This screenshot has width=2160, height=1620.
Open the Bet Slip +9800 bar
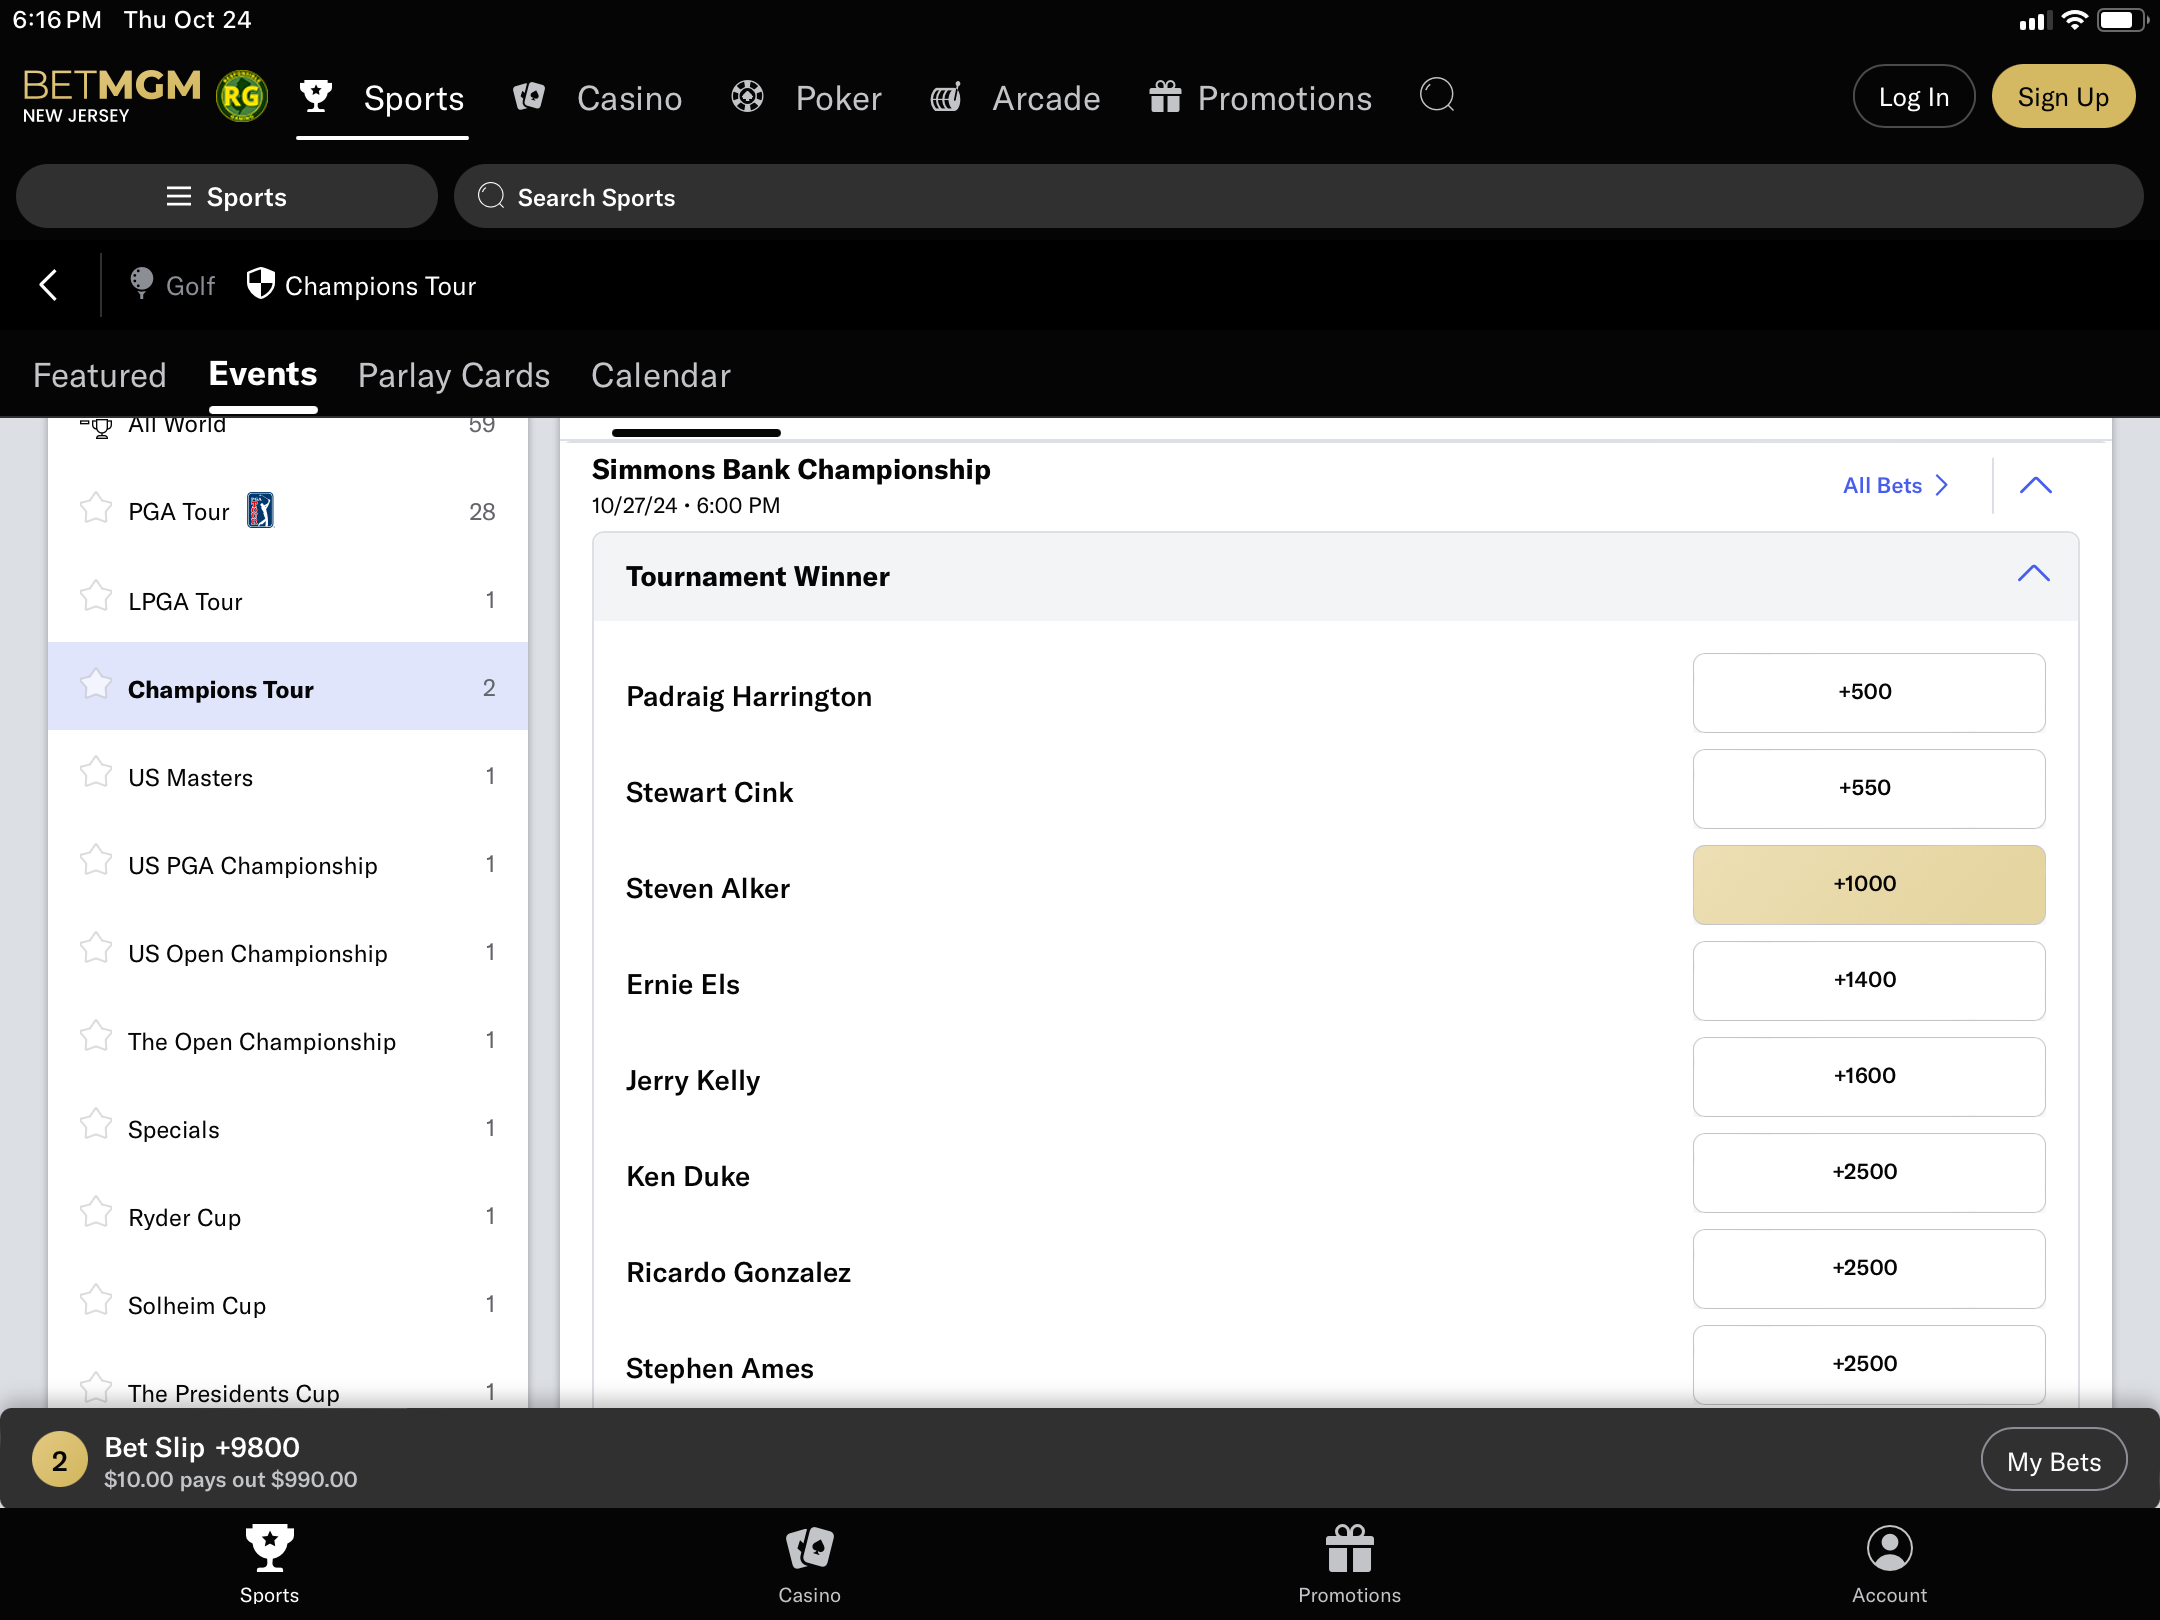(x=1080, y=1460)
